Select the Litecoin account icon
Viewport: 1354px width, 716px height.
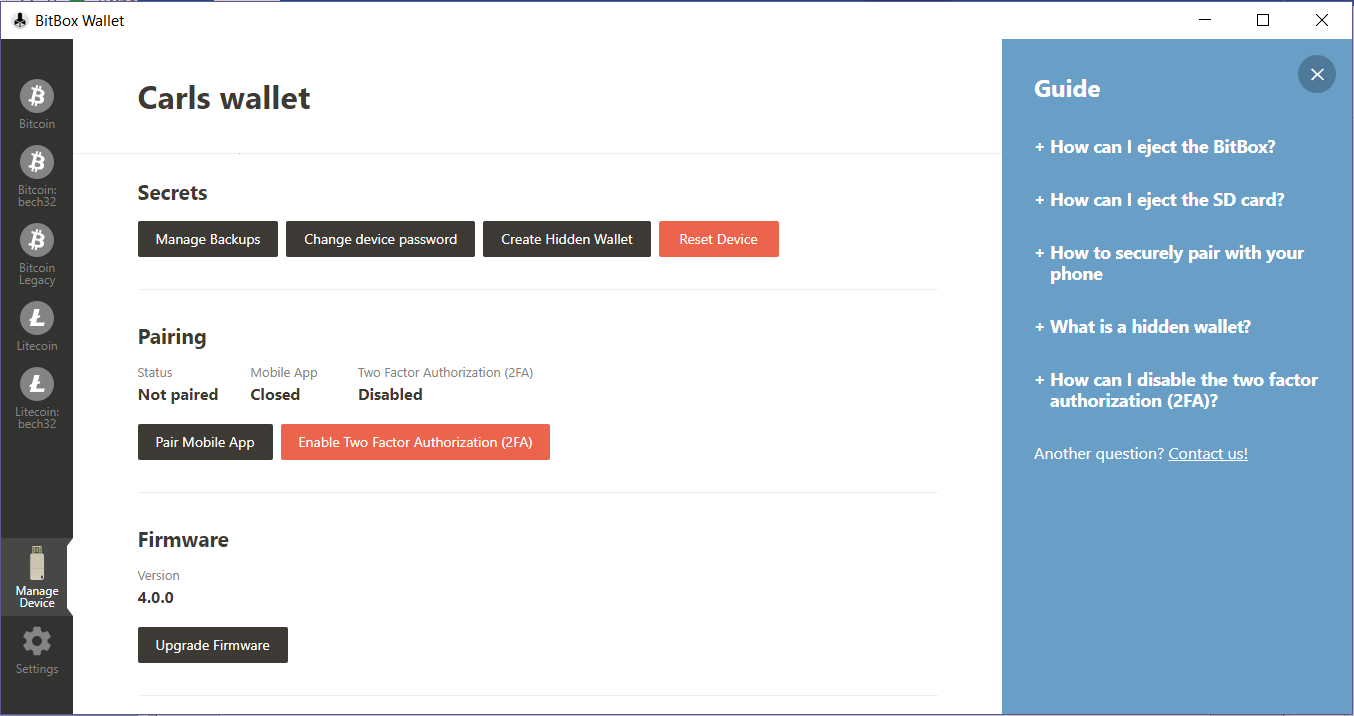[37, 318]
